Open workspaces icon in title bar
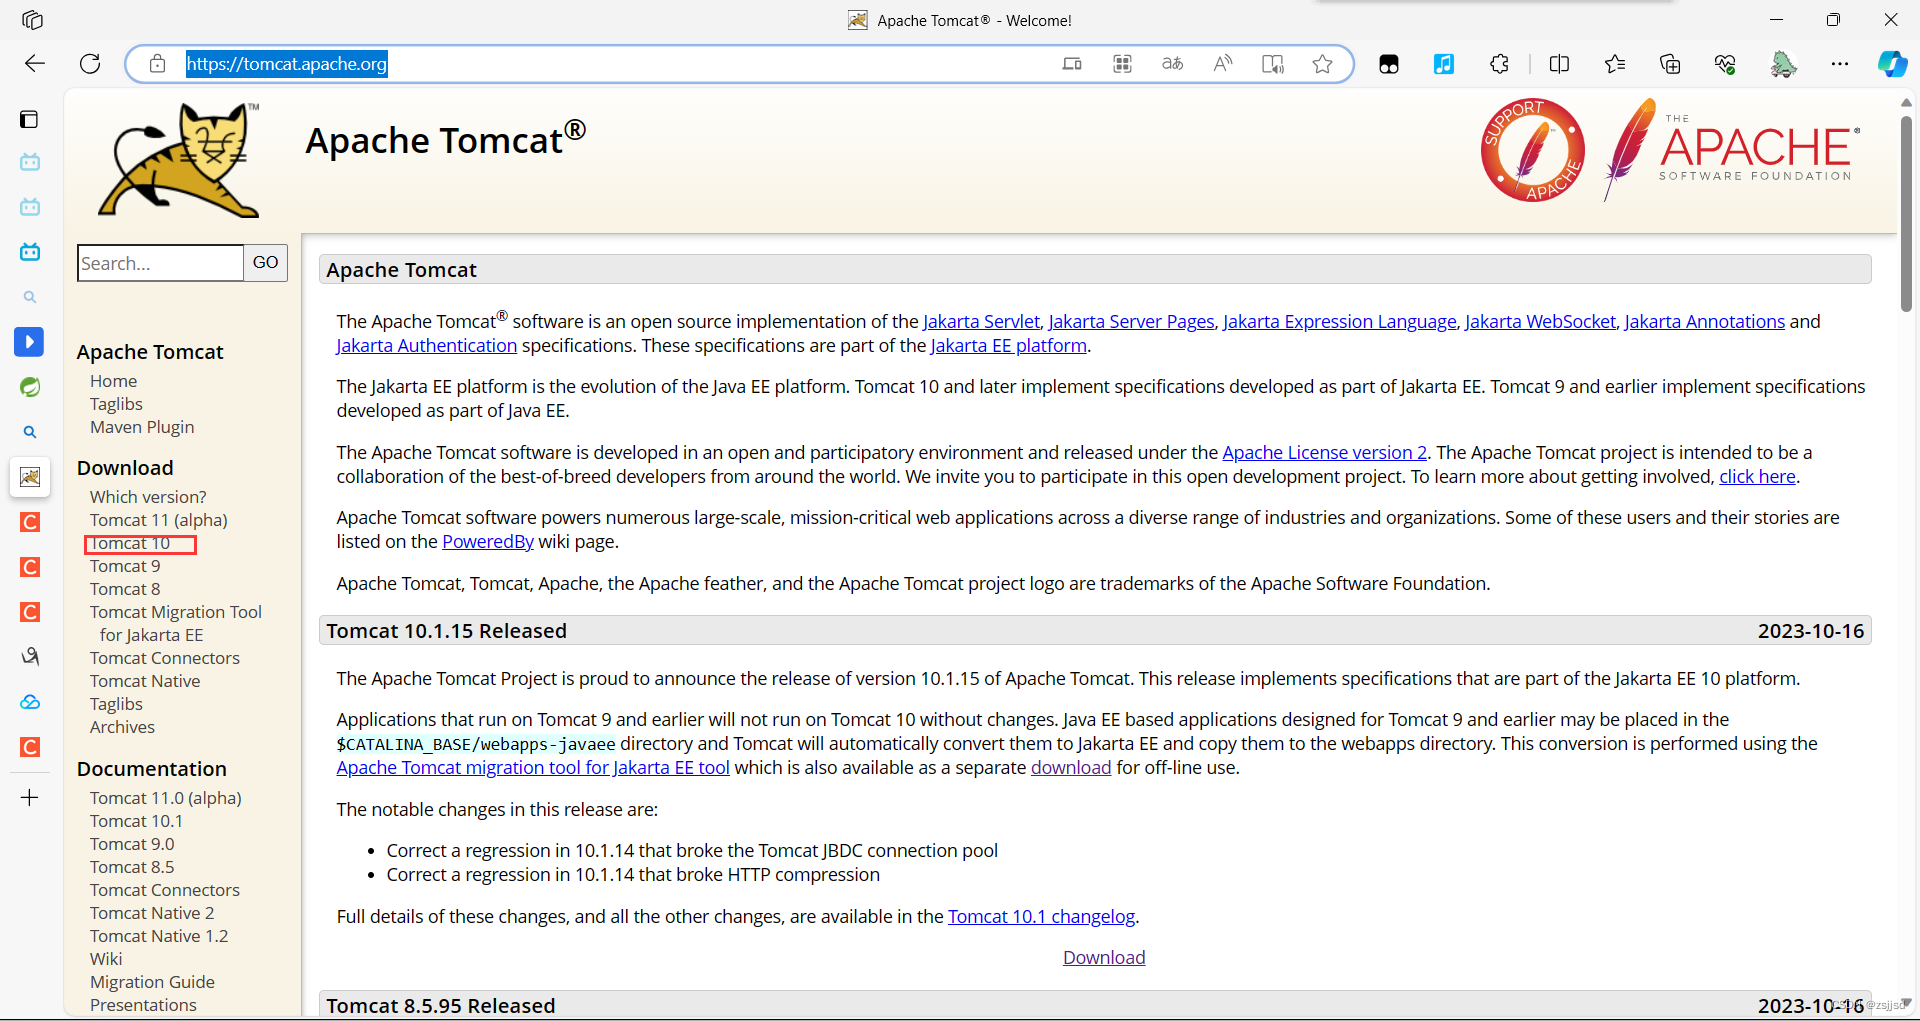This screenshot has width=1920, height=1021. point(32,20)
